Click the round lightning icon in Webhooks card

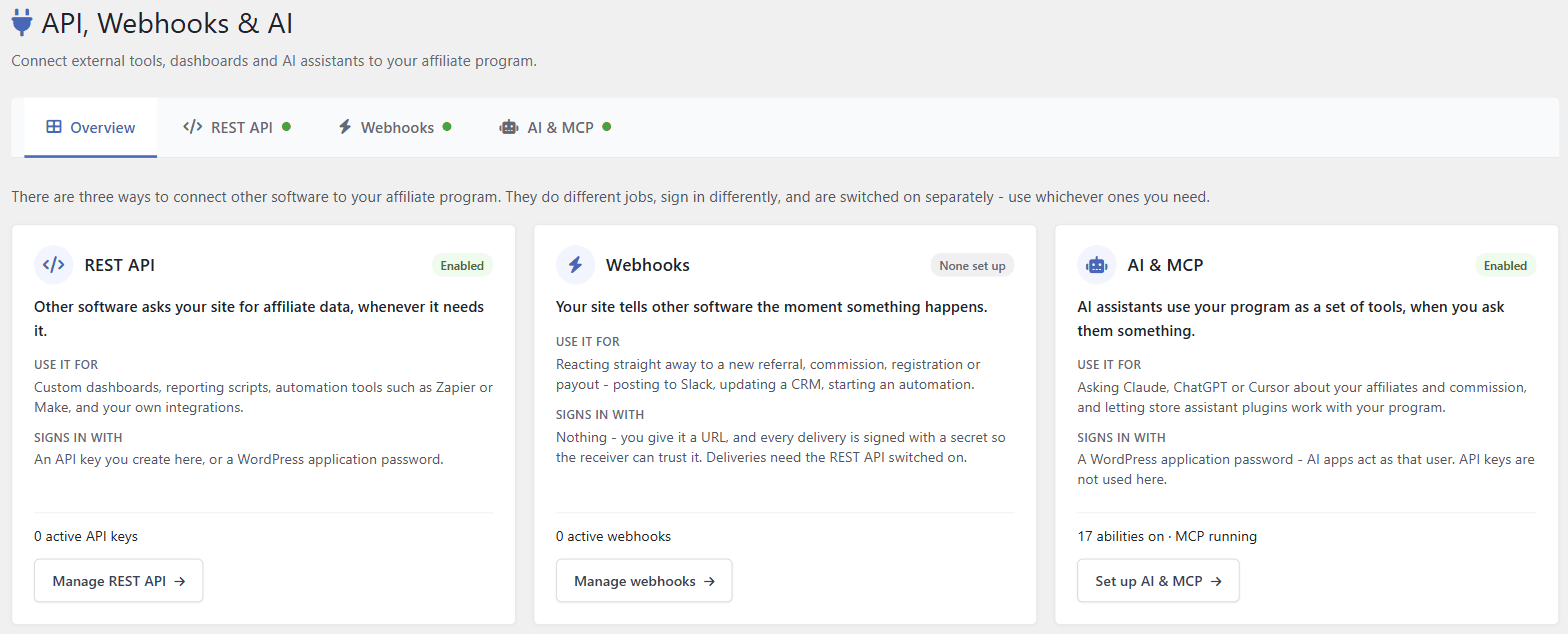point(576,265)
